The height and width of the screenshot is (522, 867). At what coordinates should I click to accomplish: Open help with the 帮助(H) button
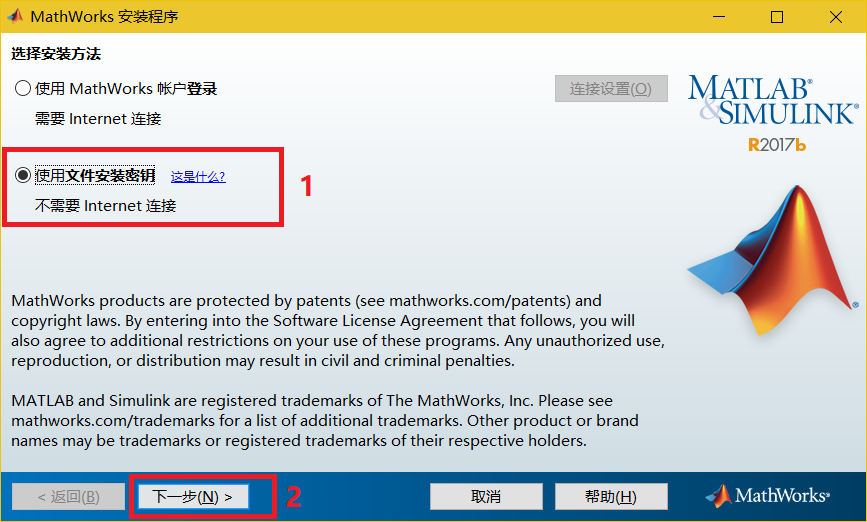[x=610, y=497]
